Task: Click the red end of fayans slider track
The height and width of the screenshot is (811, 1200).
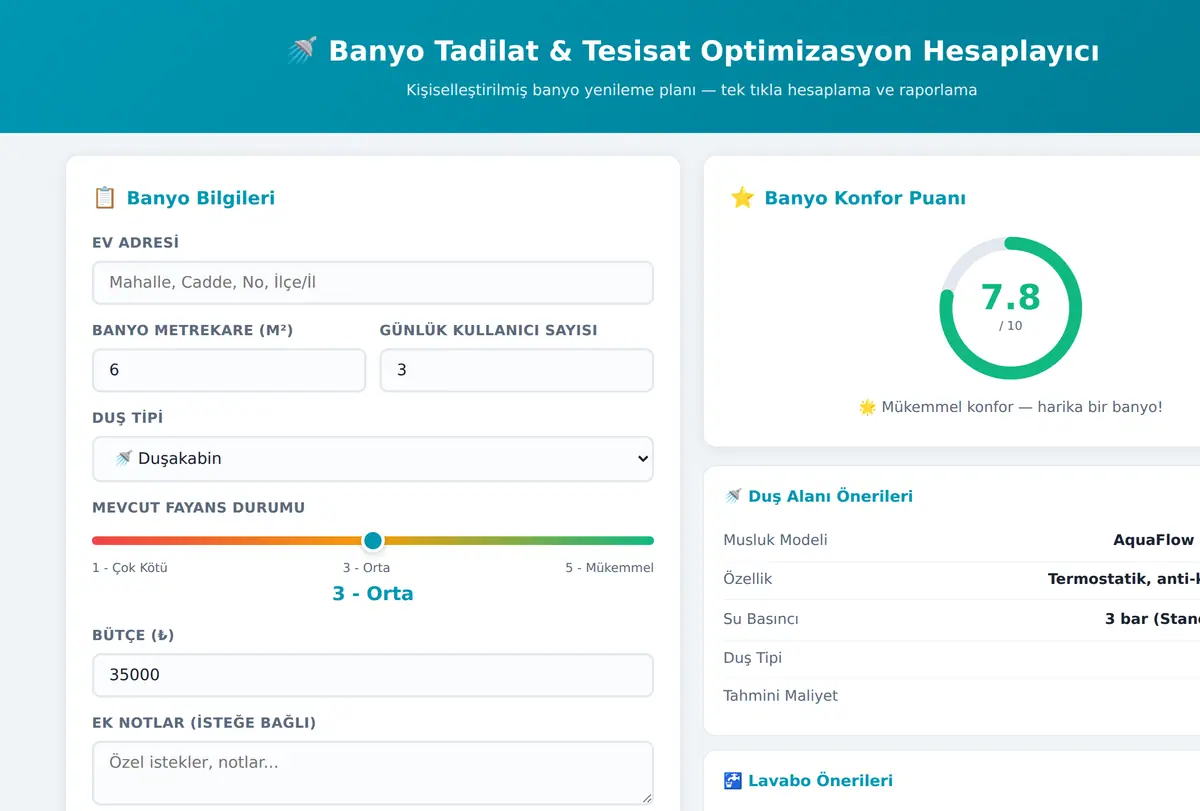Action: 98,541
